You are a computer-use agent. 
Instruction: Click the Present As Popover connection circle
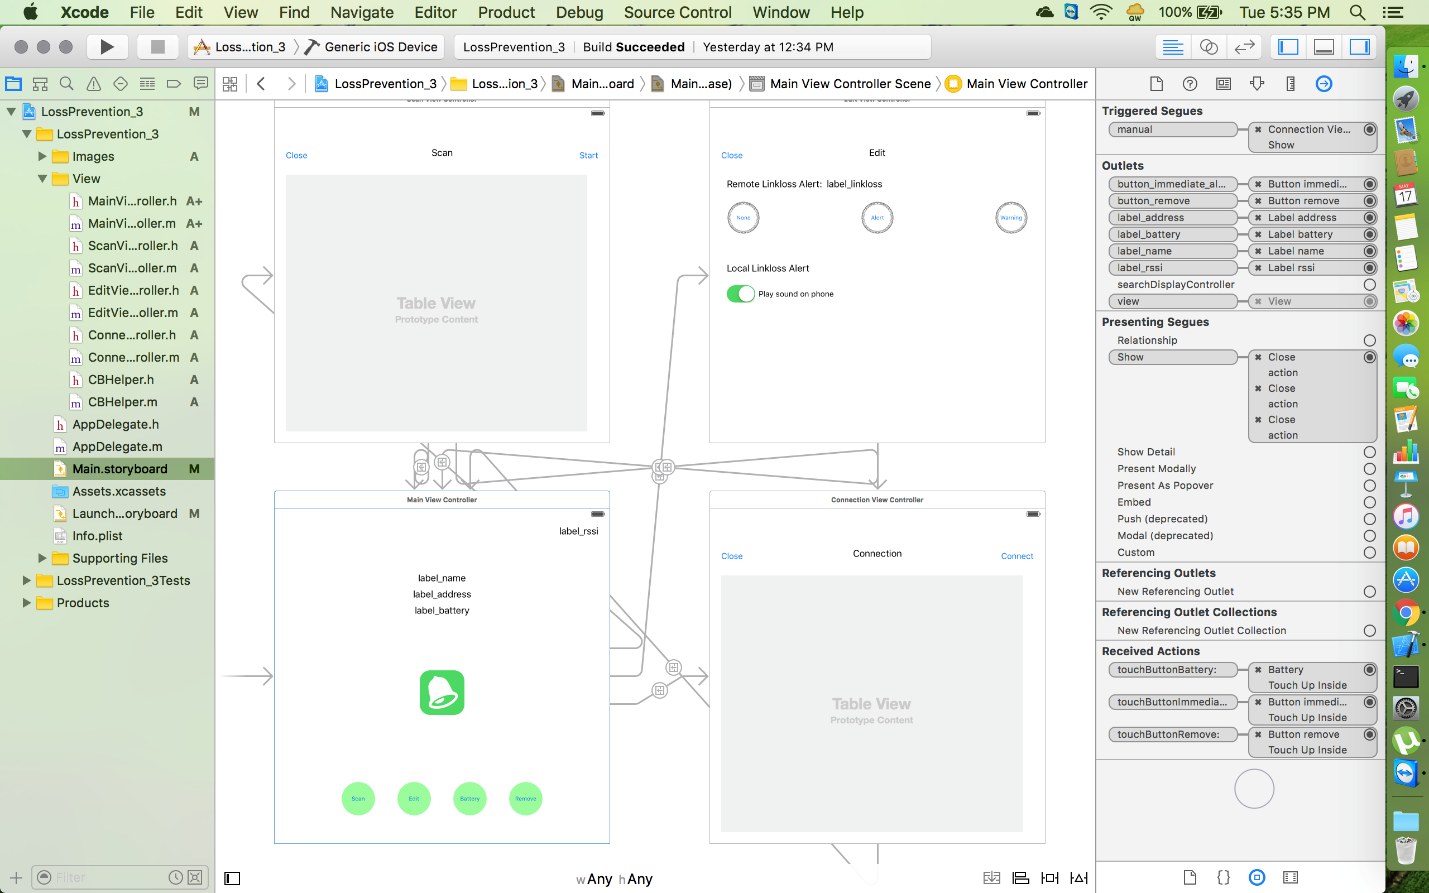tap(1369, 486)
